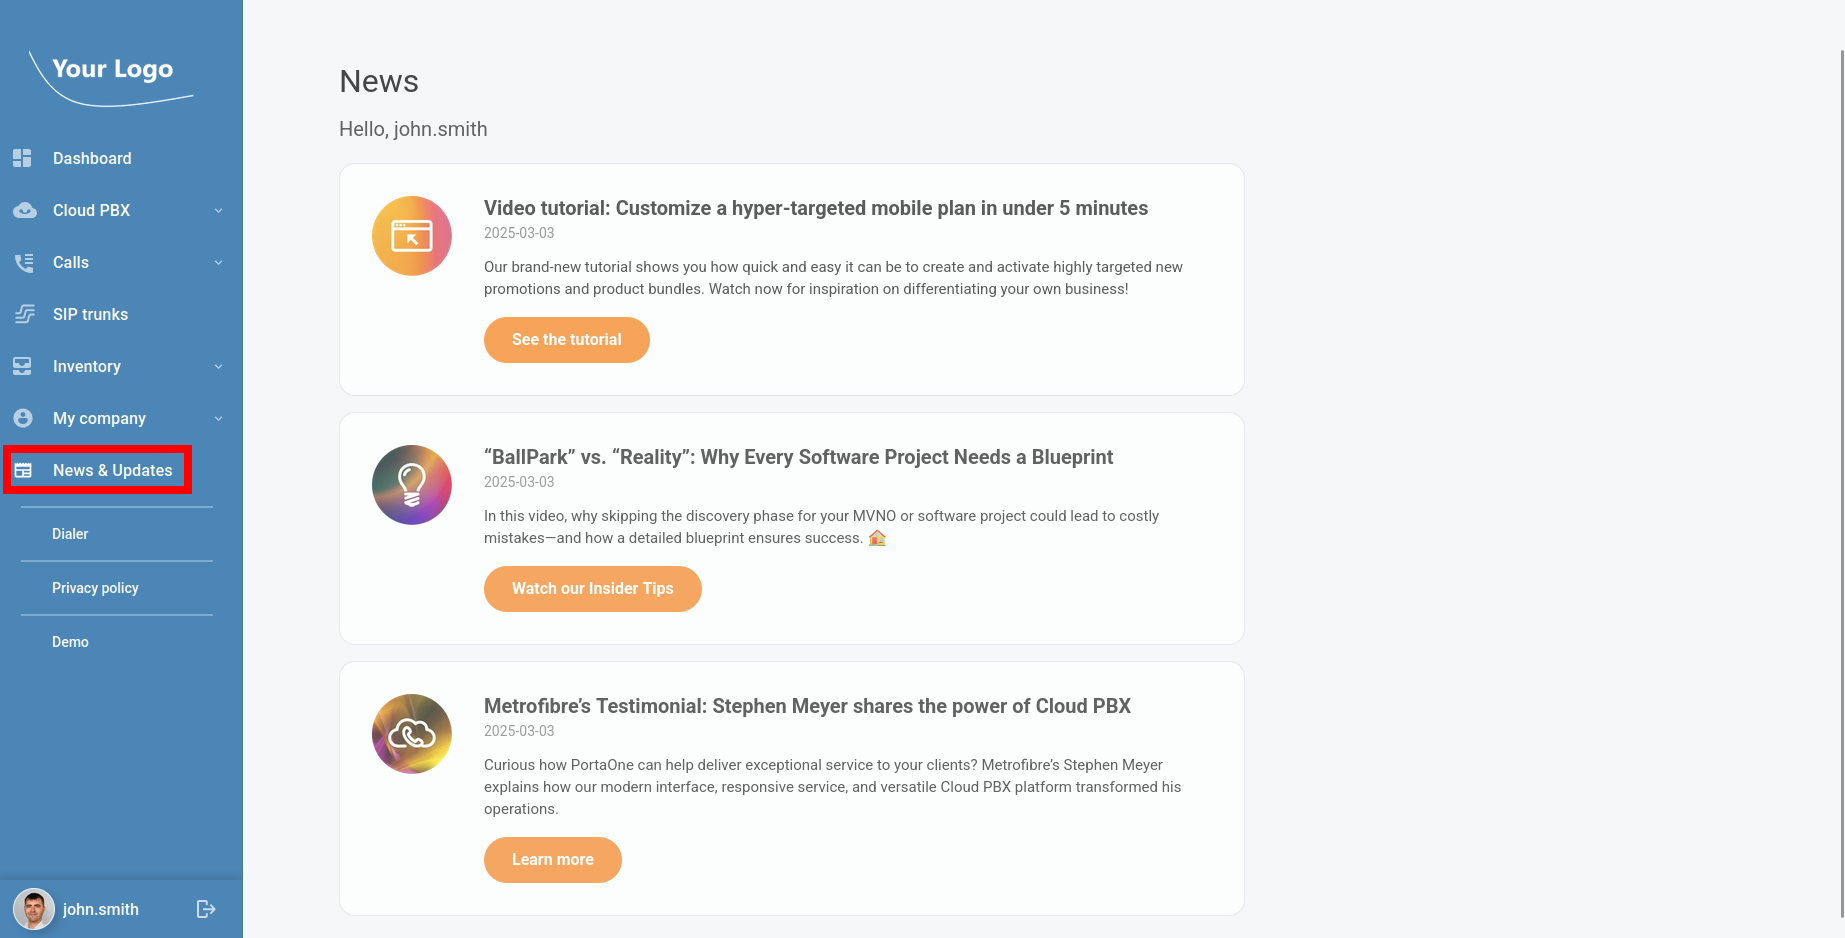Click the SIP trunks icon

[x=24, y=314]
